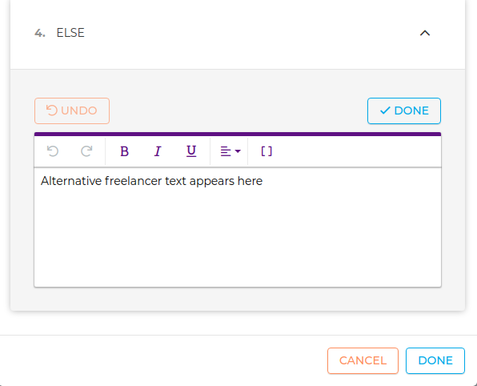The height and width of the screenshot is (386, 477).
Task: Click the step number 4 label
Action: (40, 33)
